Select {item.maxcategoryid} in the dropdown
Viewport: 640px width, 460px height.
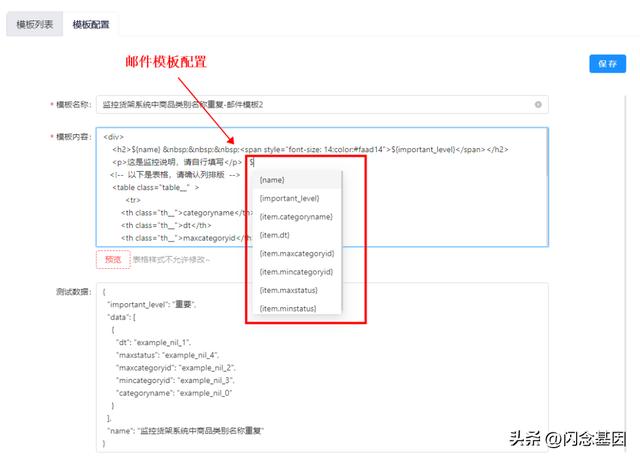tap(297, 253)
